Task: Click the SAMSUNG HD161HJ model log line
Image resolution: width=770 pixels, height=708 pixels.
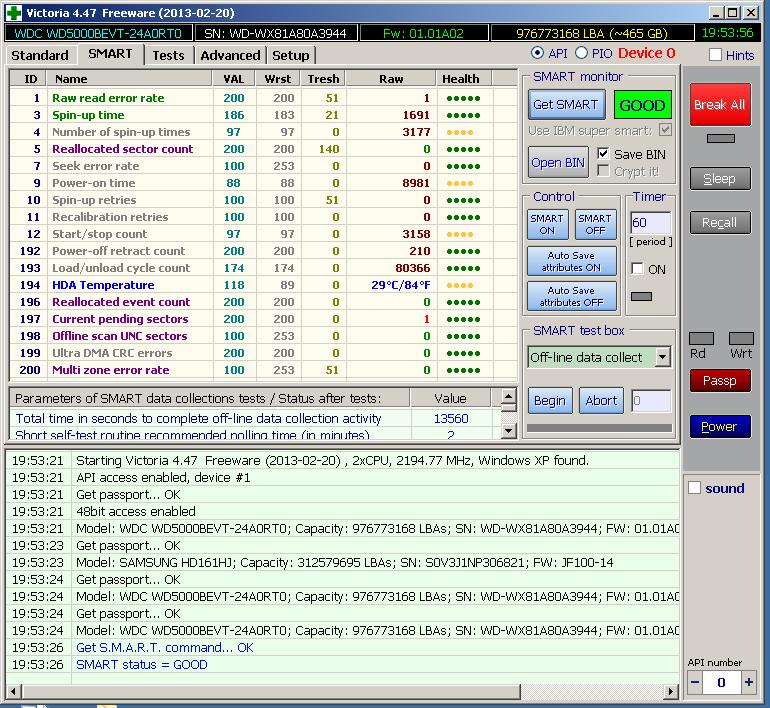Action: [x=345, y=562]
